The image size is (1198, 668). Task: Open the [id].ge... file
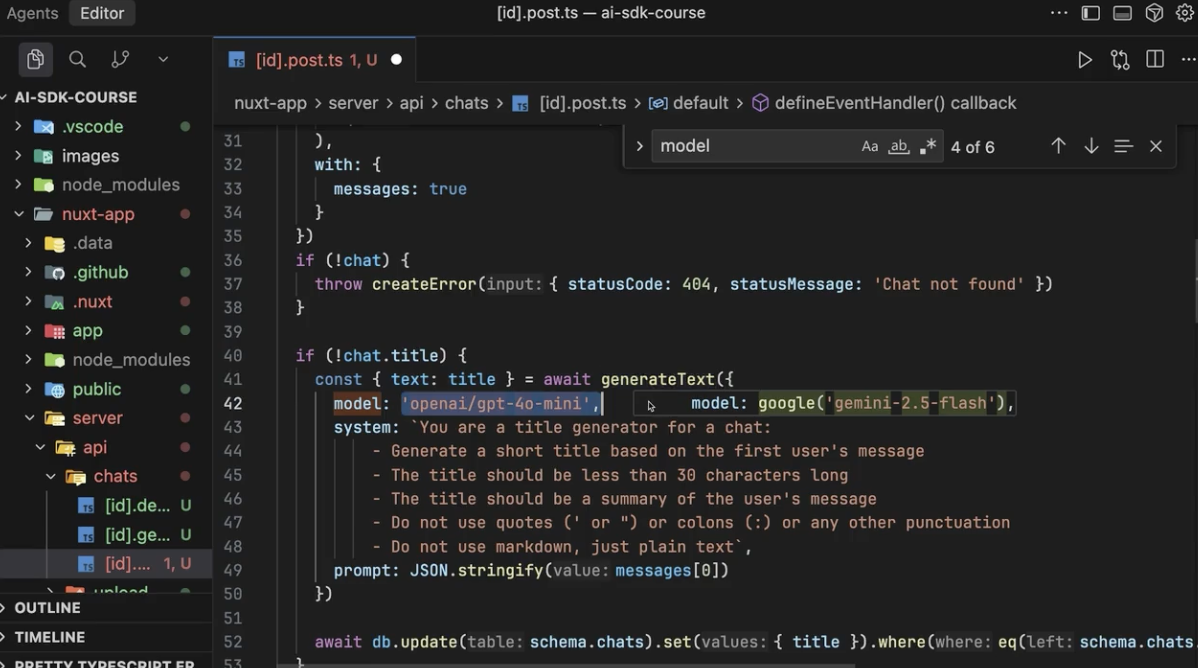[x=138, y=535]
